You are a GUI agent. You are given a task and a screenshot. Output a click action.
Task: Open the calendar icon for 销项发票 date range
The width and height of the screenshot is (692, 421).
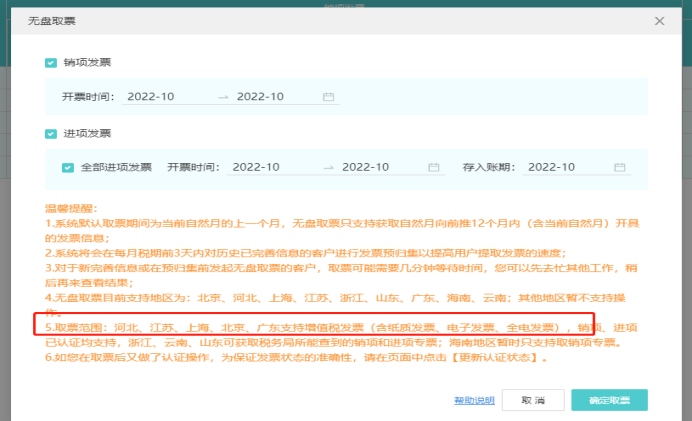pos(328,97)
